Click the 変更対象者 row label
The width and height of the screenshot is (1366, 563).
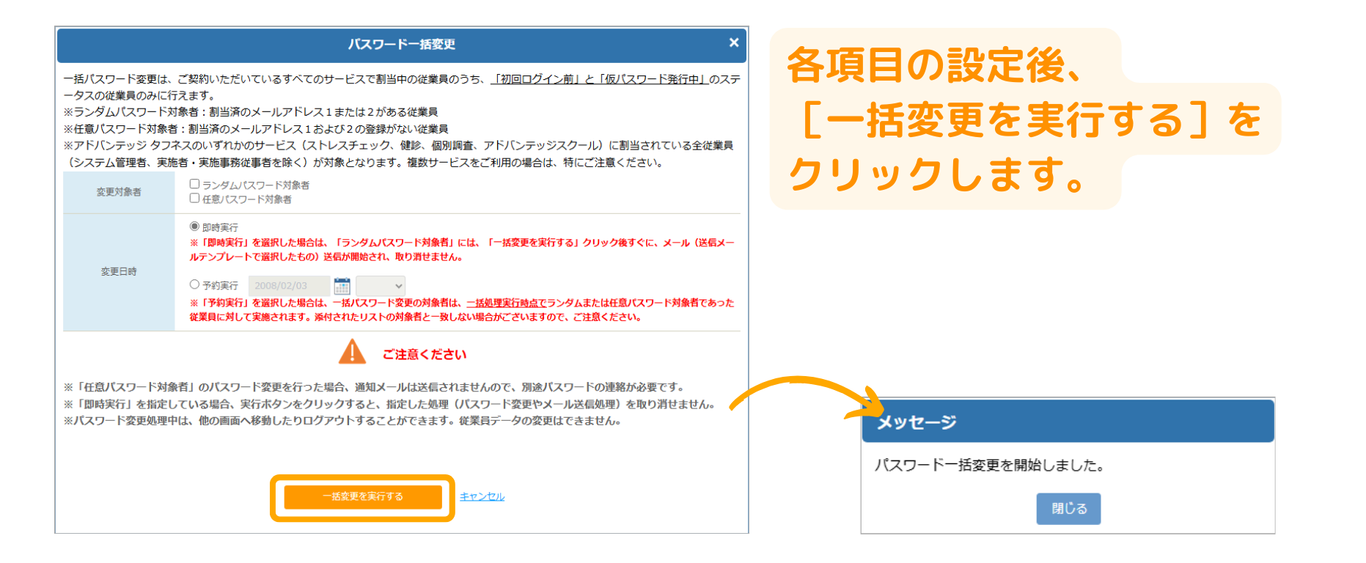[118, 192]
